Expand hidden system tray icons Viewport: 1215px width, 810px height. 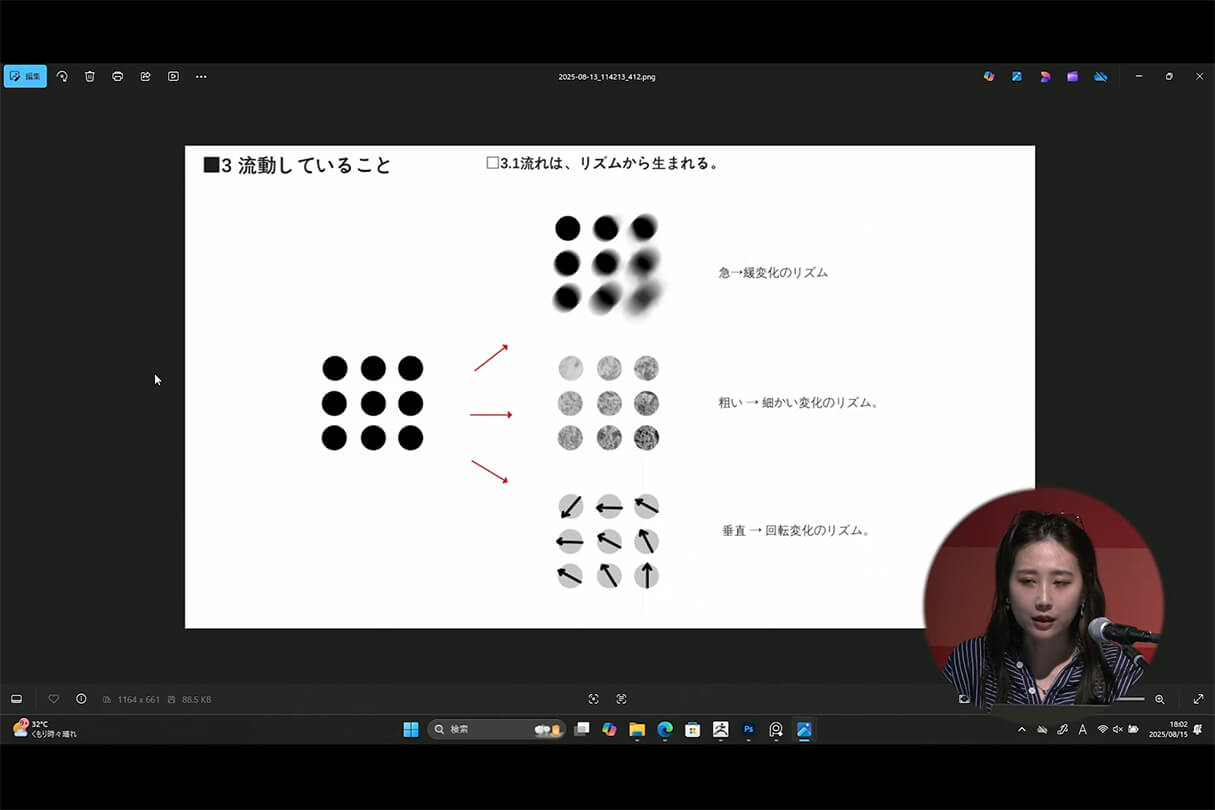pyautogui.click(x=1022, y=729)
